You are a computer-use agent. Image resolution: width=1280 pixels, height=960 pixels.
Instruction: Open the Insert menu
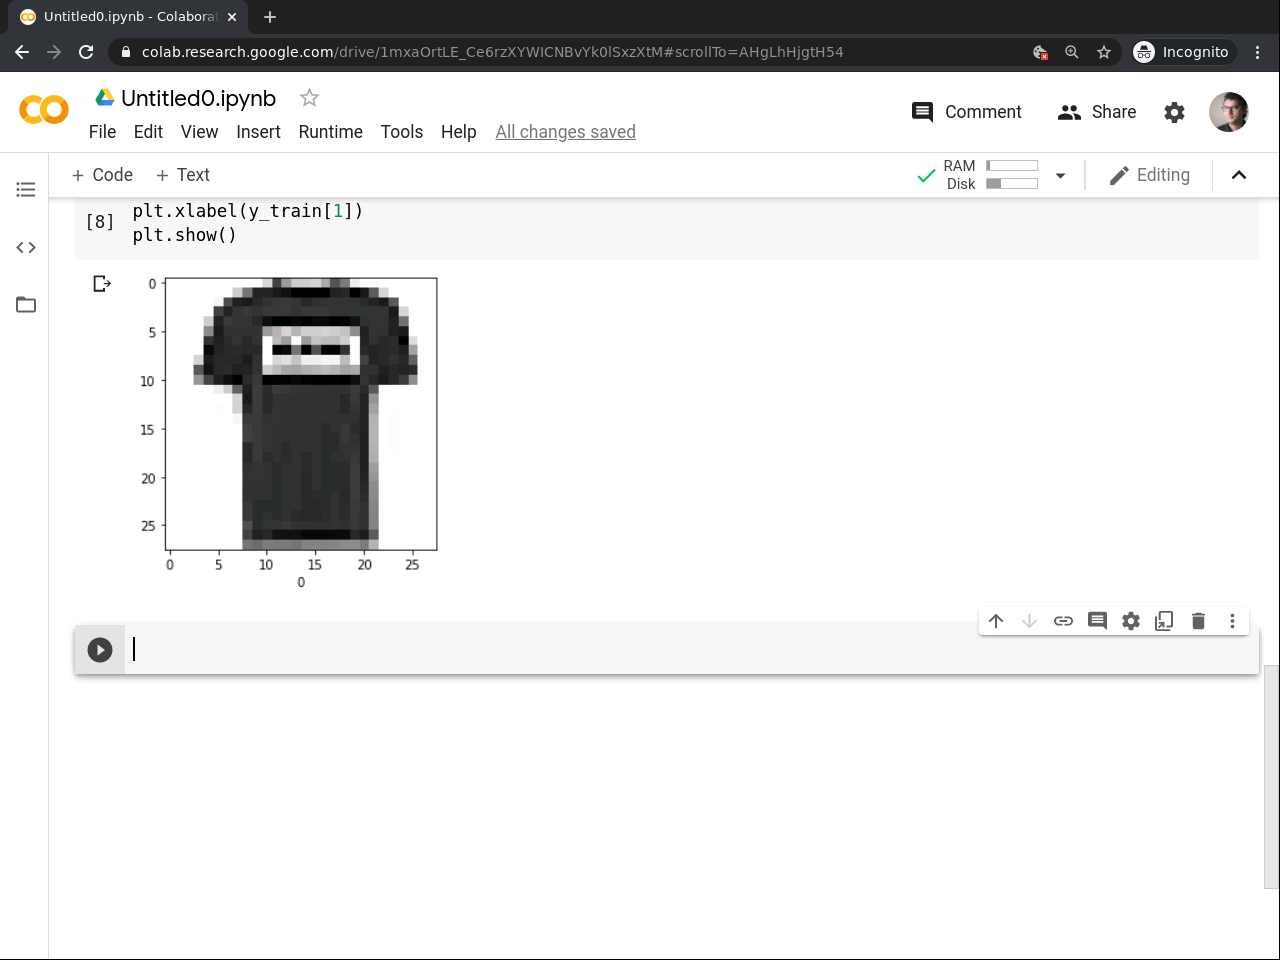click(x=258, y=132)
